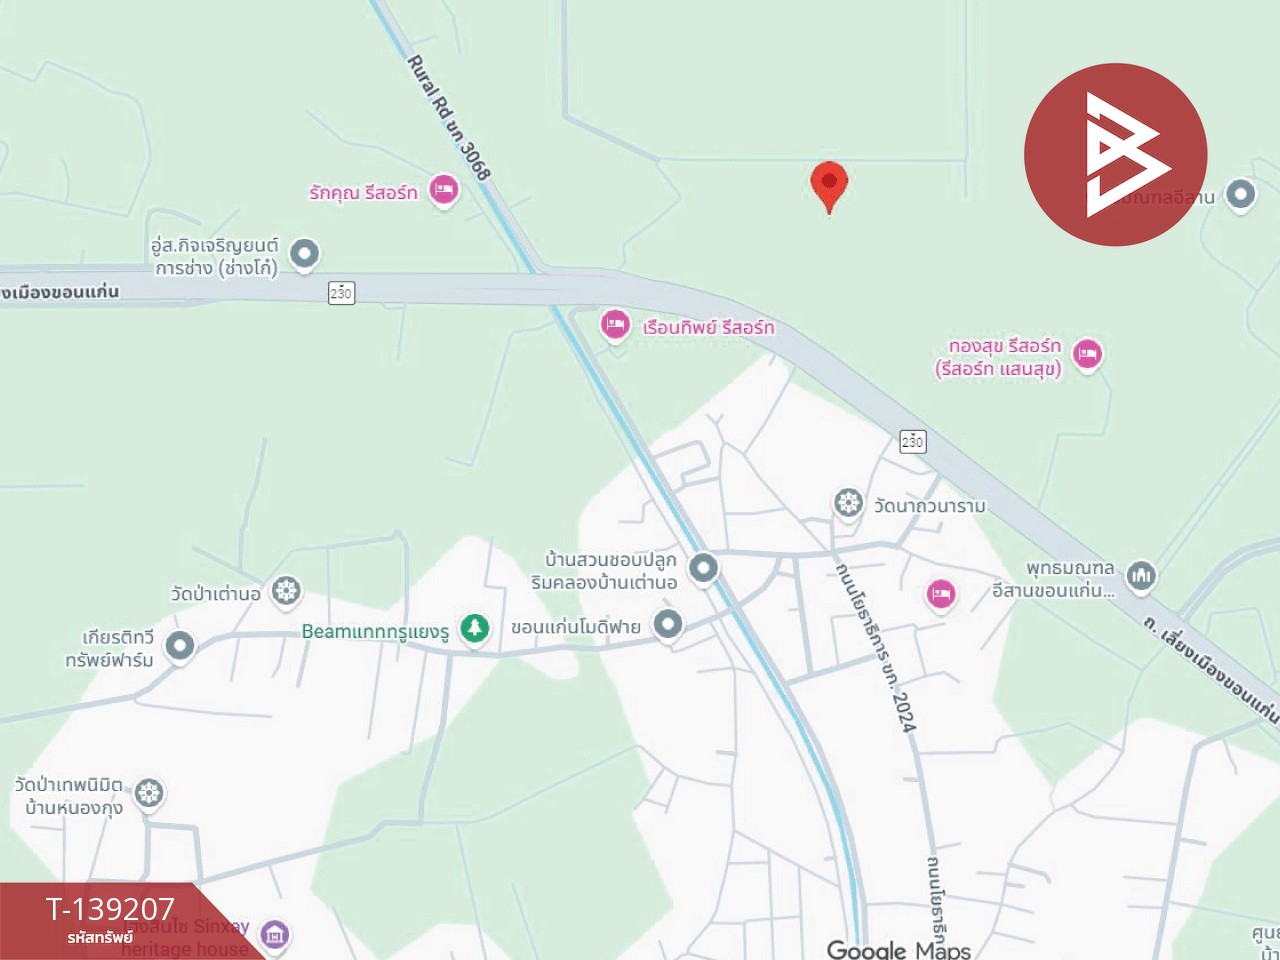1280x960 pixels.
Task: Click the Rural Rd ขก.3068 road label
Action: point(449,118)
